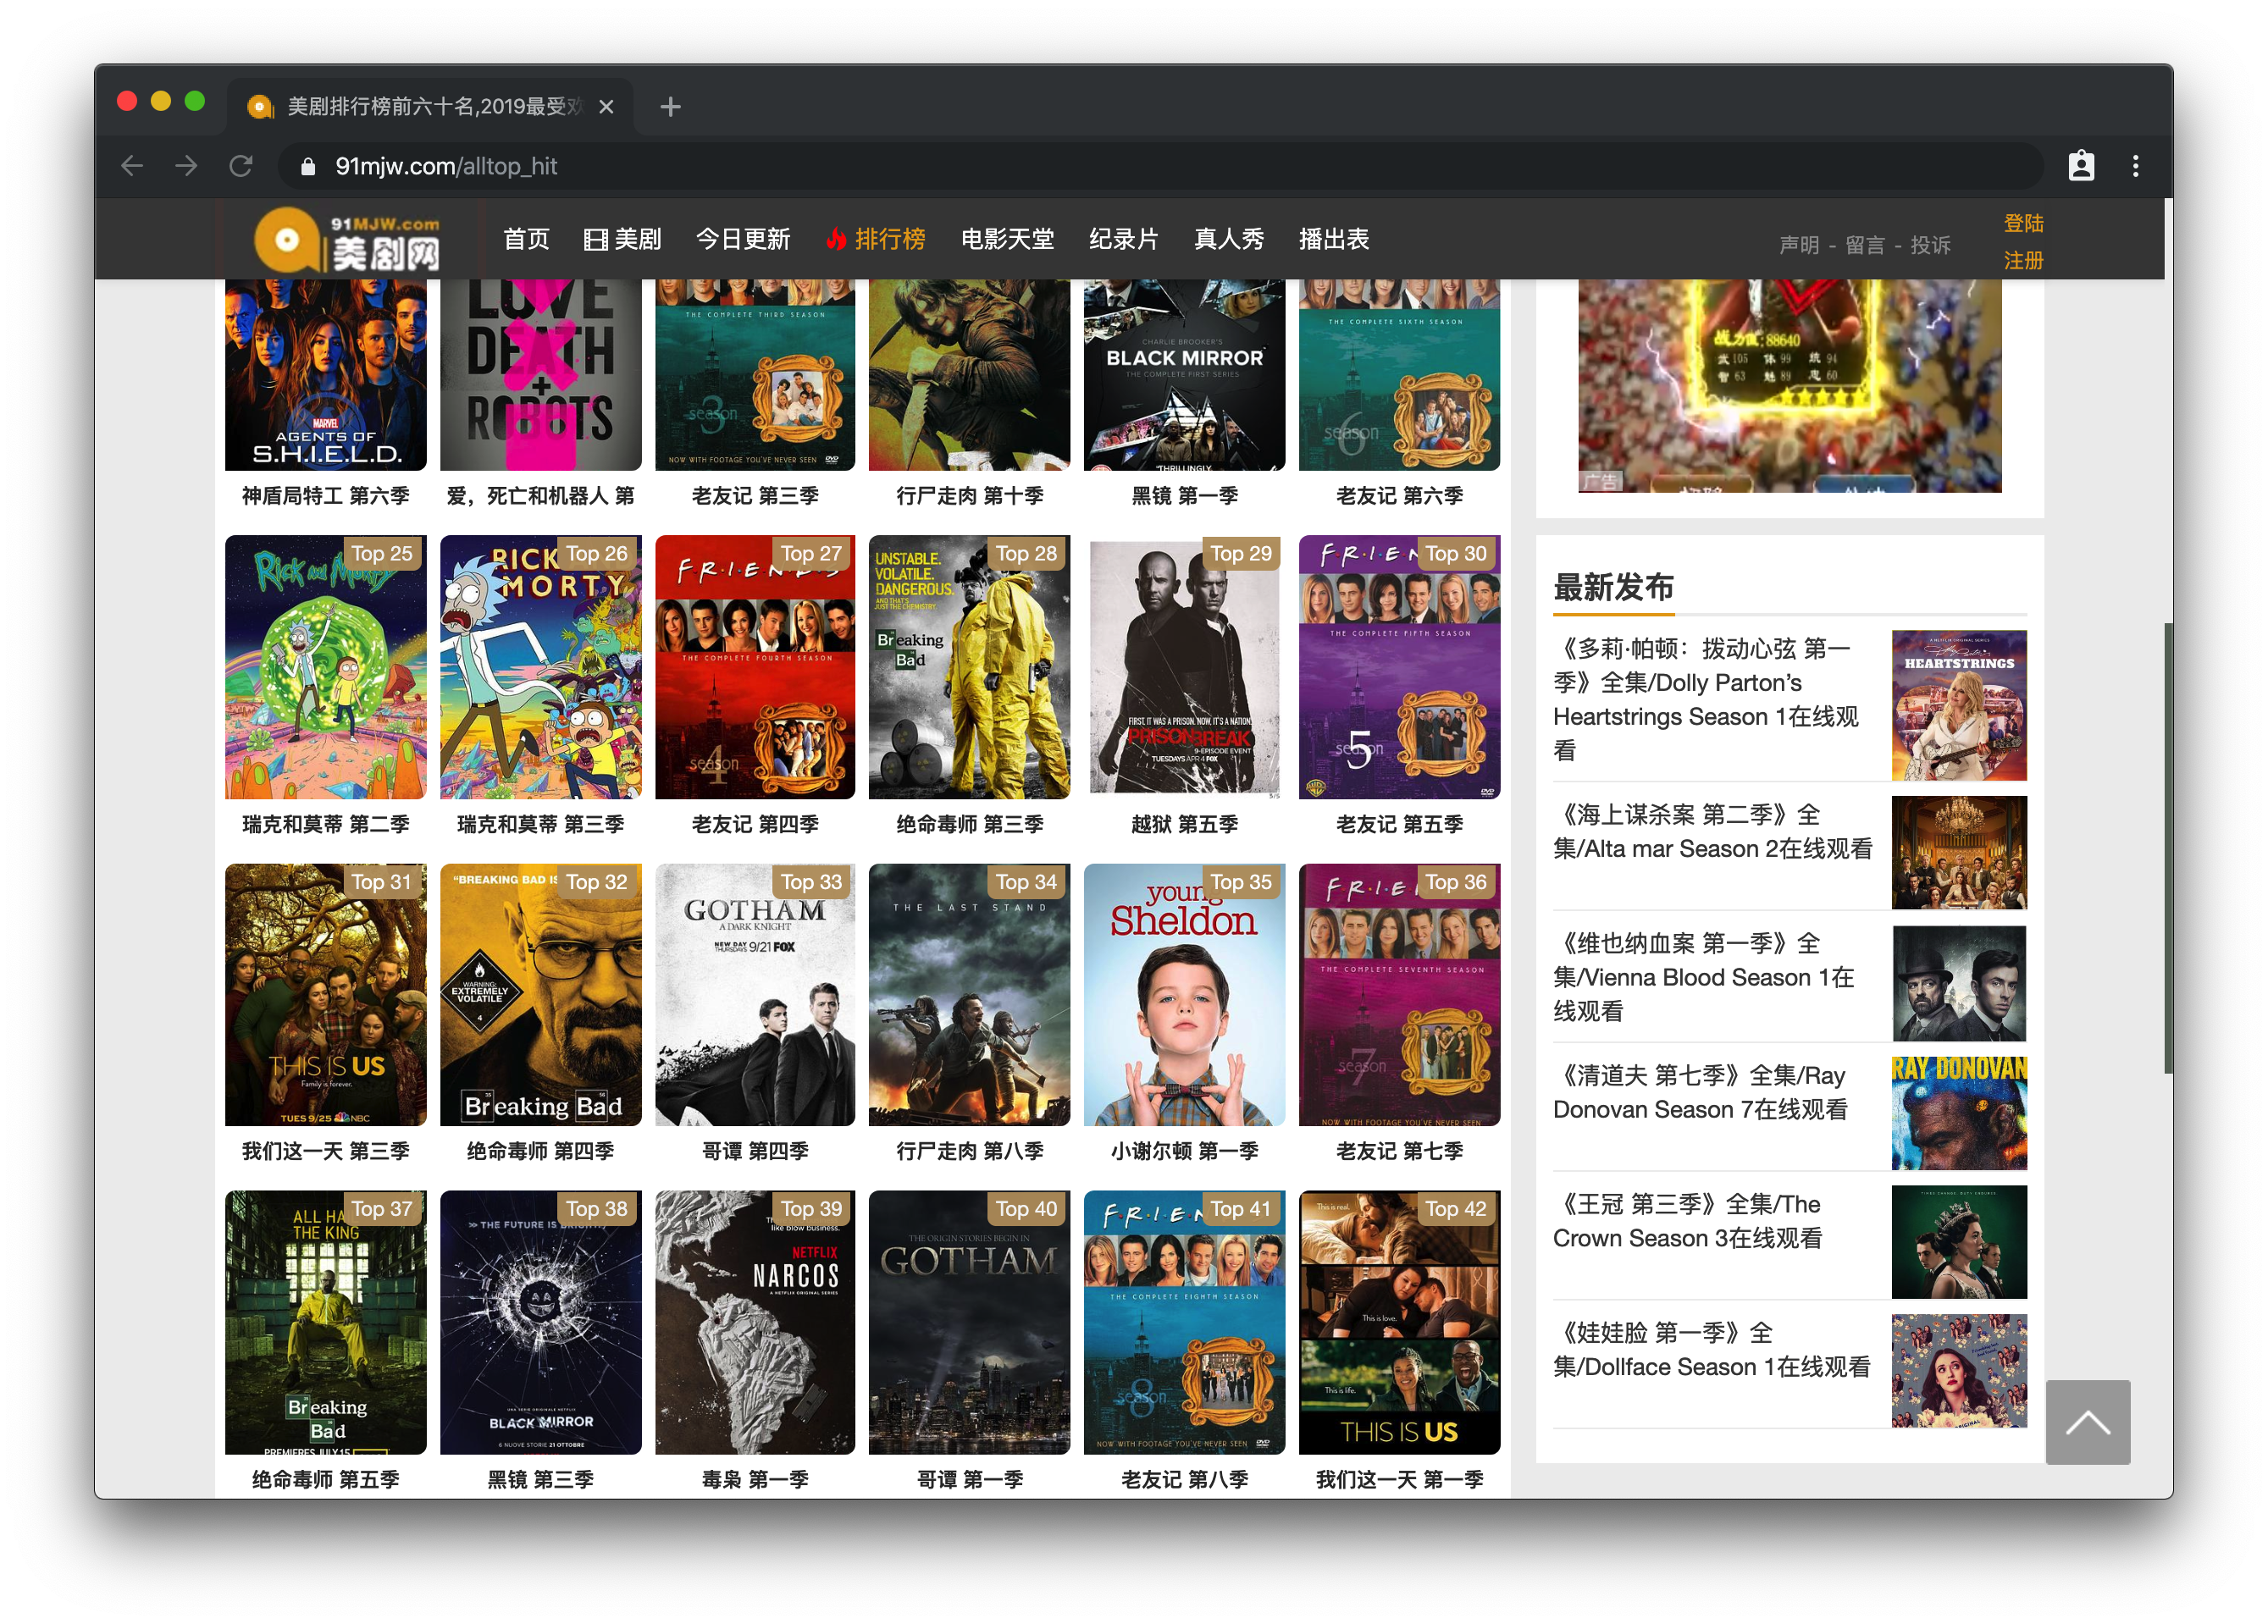Open Top 27 Friends season 4 poster
Image resolution: width=2268 pixels, height=1624 pixels.
tap(755, 667)
